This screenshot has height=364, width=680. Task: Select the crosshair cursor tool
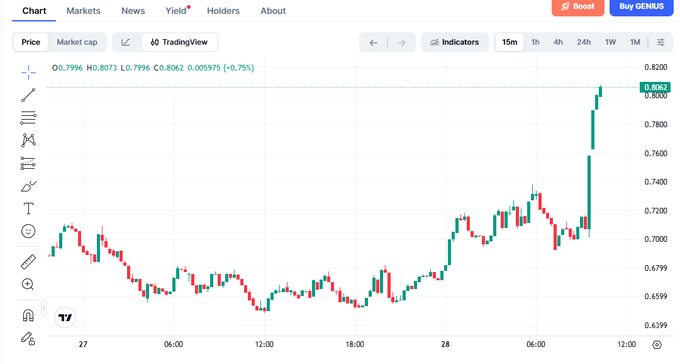tap(28, 72)
